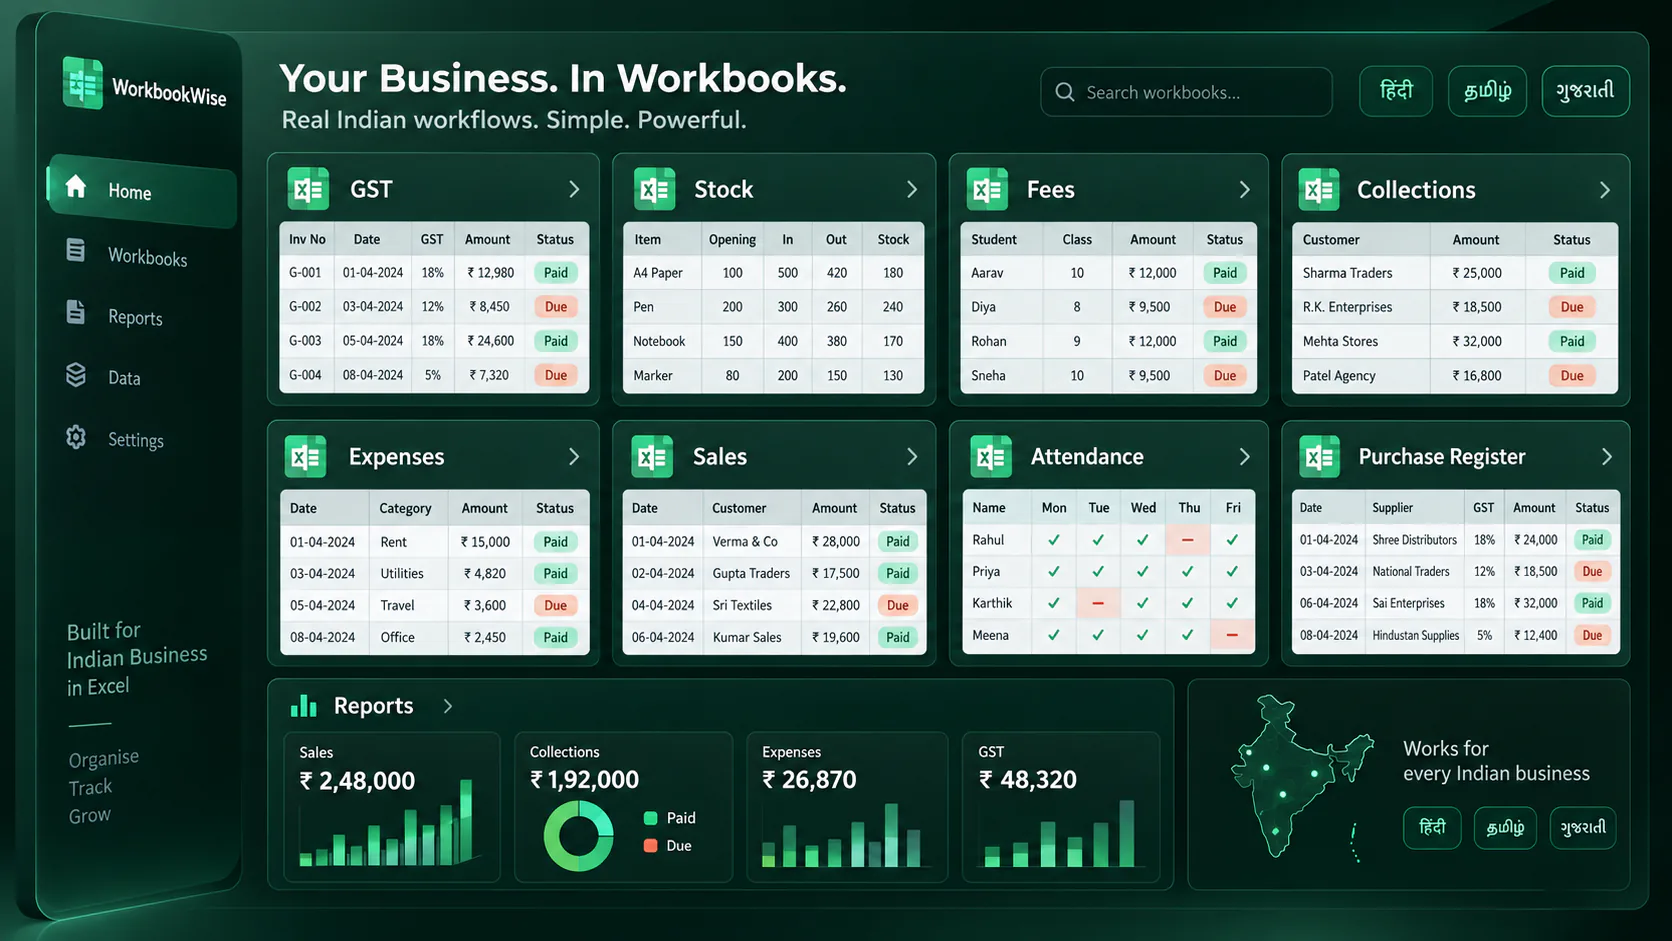
Task: Click Sharma Traders in Collections table
Action: 1347,273
